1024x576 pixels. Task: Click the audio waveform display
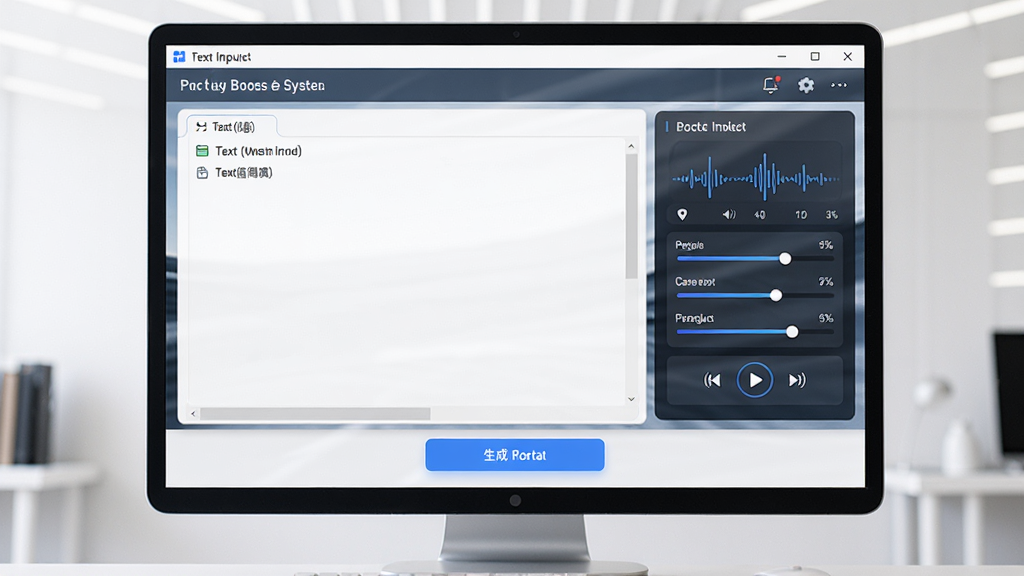(755, 177)
